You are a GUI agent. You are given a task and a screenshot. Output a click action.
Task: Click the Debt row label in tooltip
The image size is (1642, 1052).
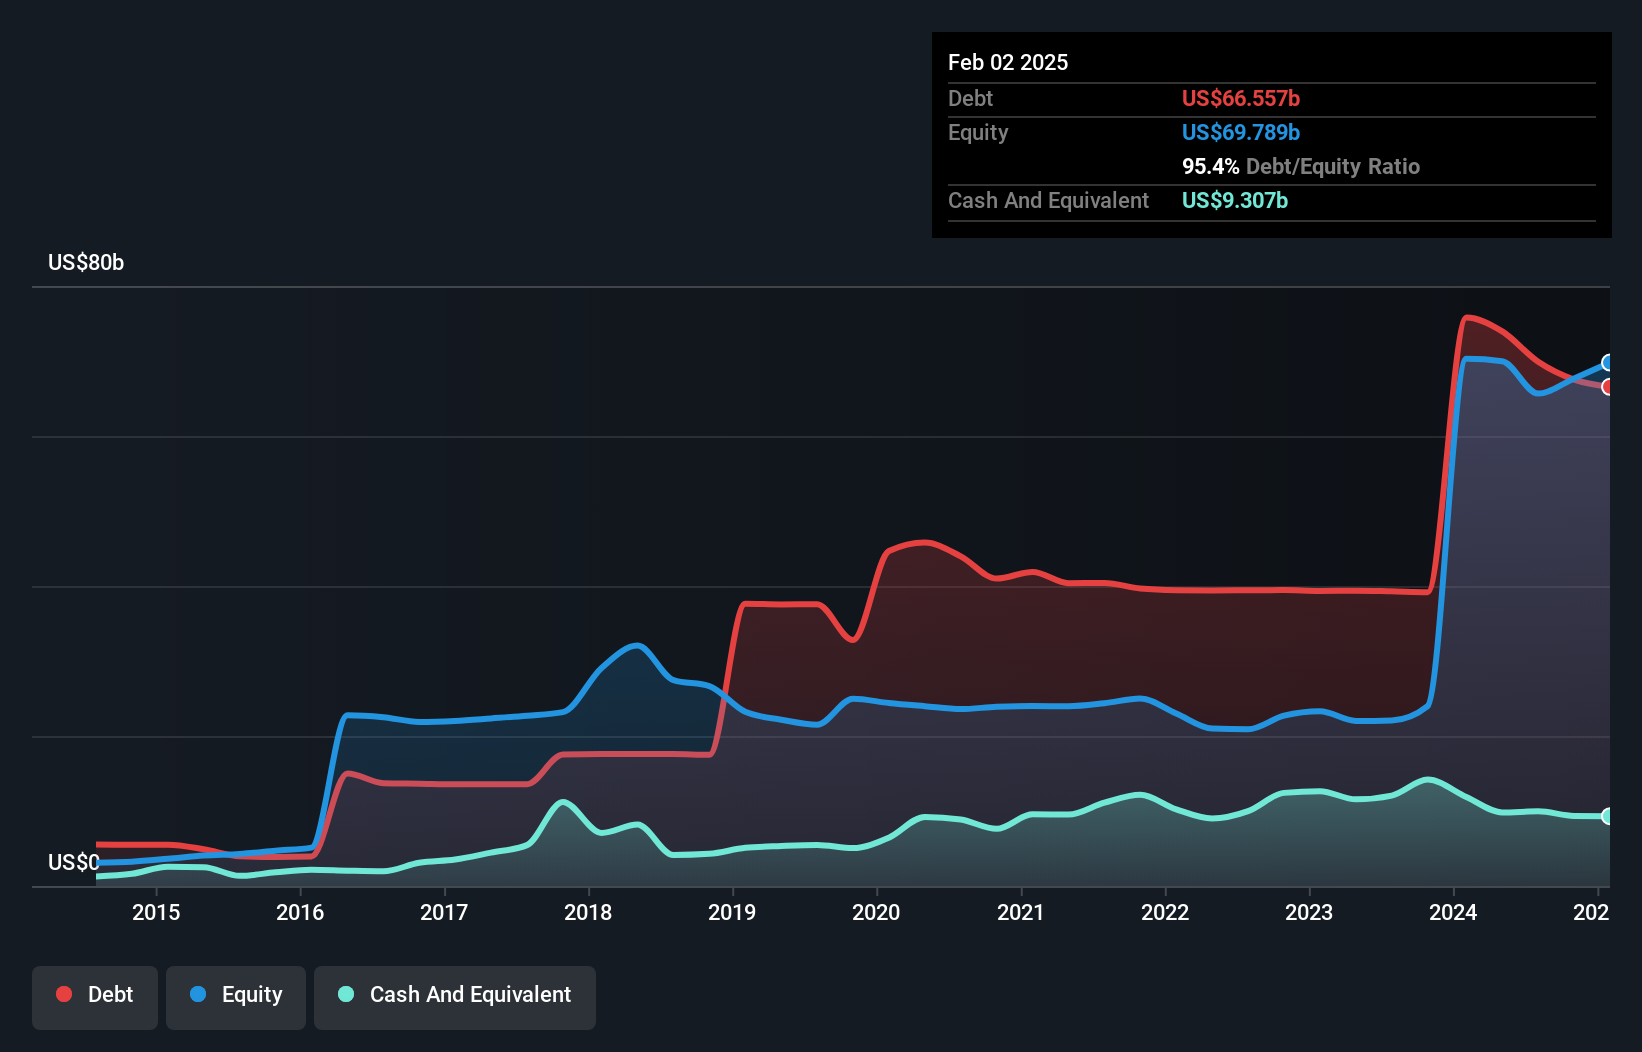(970, 98)
